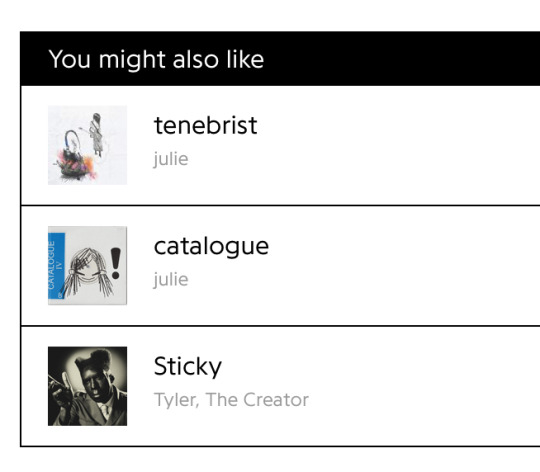540x472 pixels.
Task: Click exclamation mark on catalogue cover
Action: [x=116, y=263]
